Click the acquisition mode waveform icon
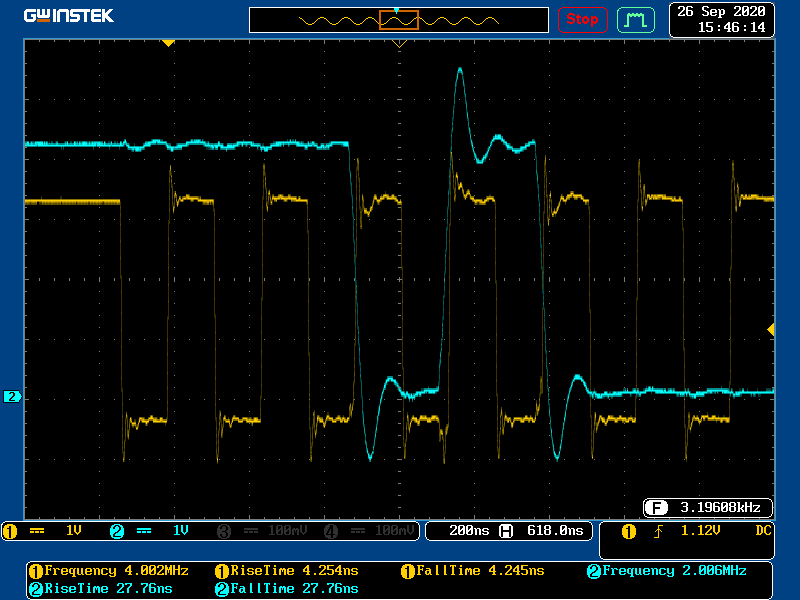Viewport: 800px width, 600px height. point(635,19)
